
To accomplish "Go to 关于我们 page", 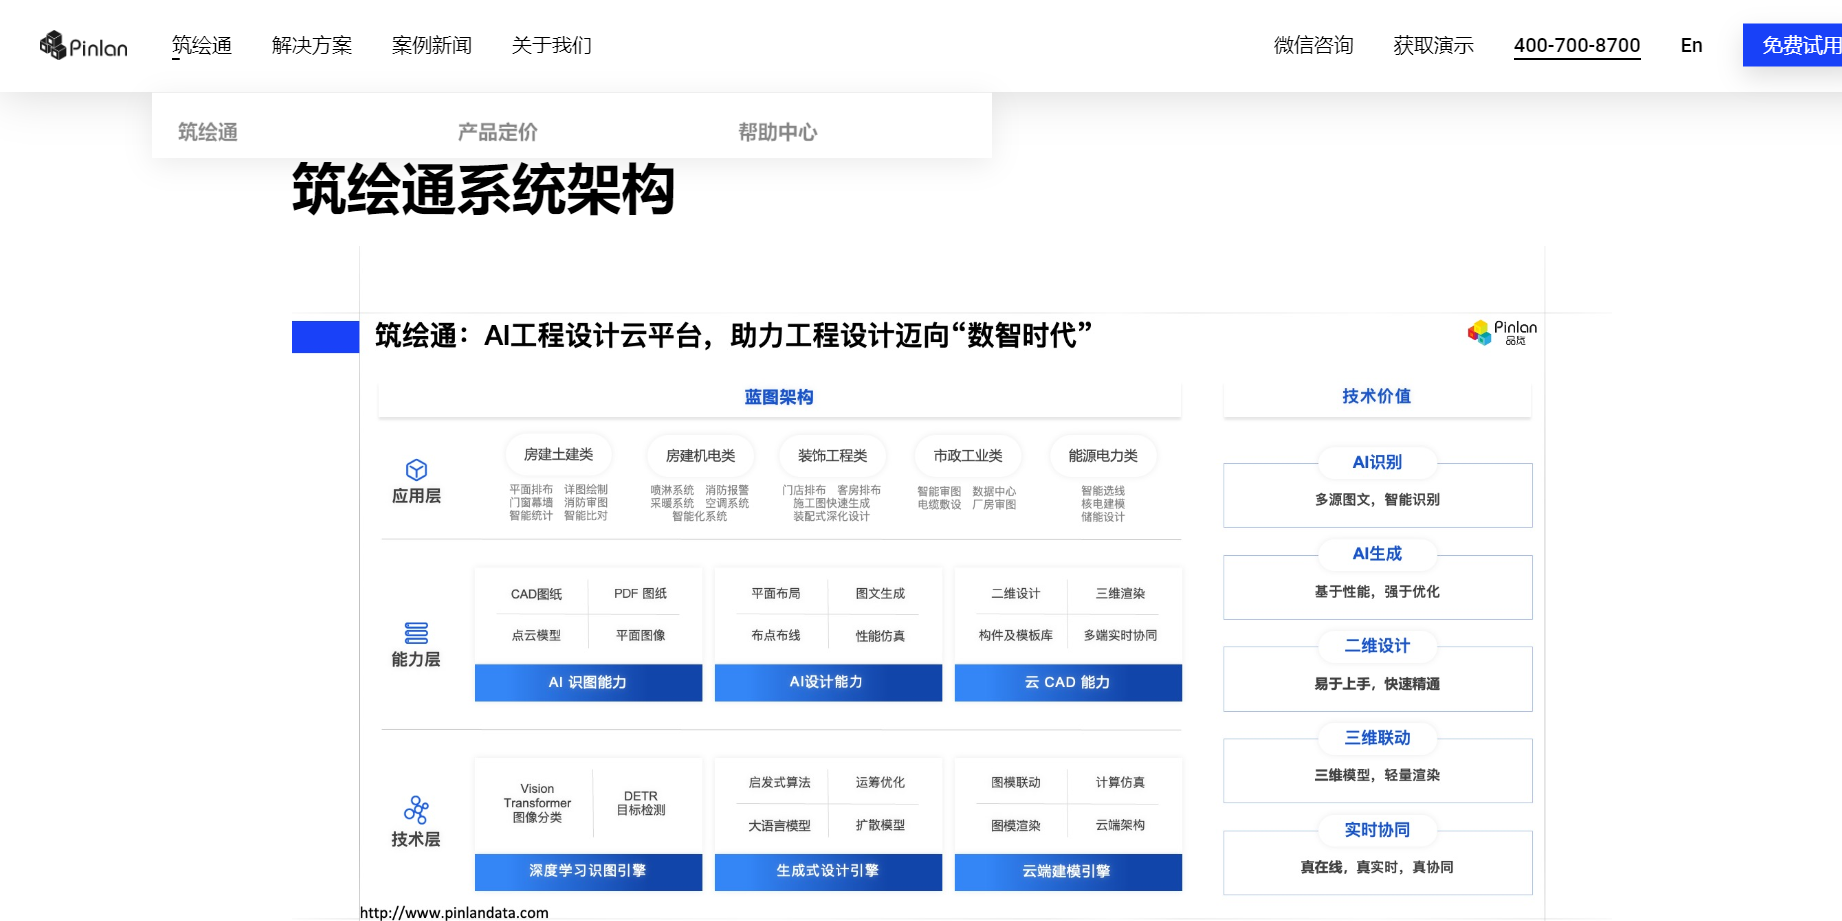I will (x=552, y=46).
